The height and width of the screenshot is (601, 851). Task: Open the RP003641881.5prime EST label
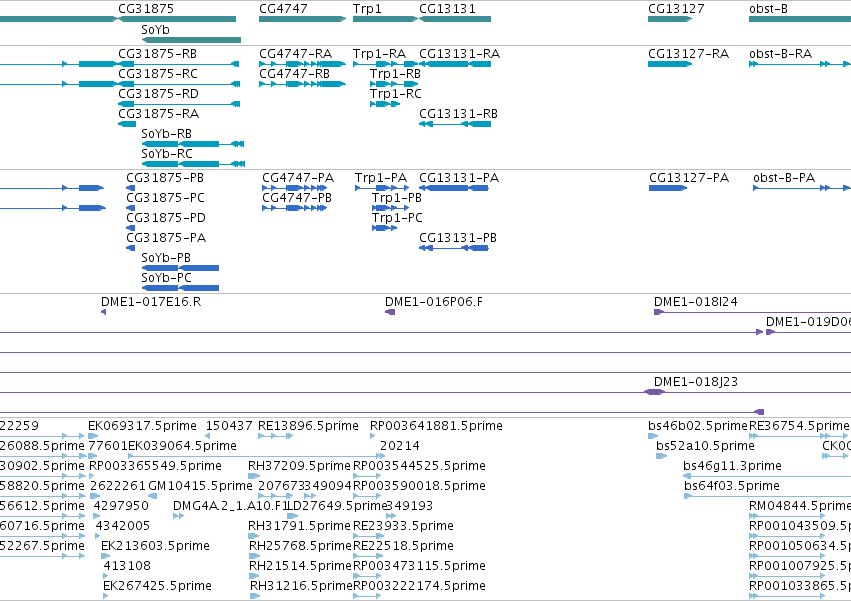[436, 426]
